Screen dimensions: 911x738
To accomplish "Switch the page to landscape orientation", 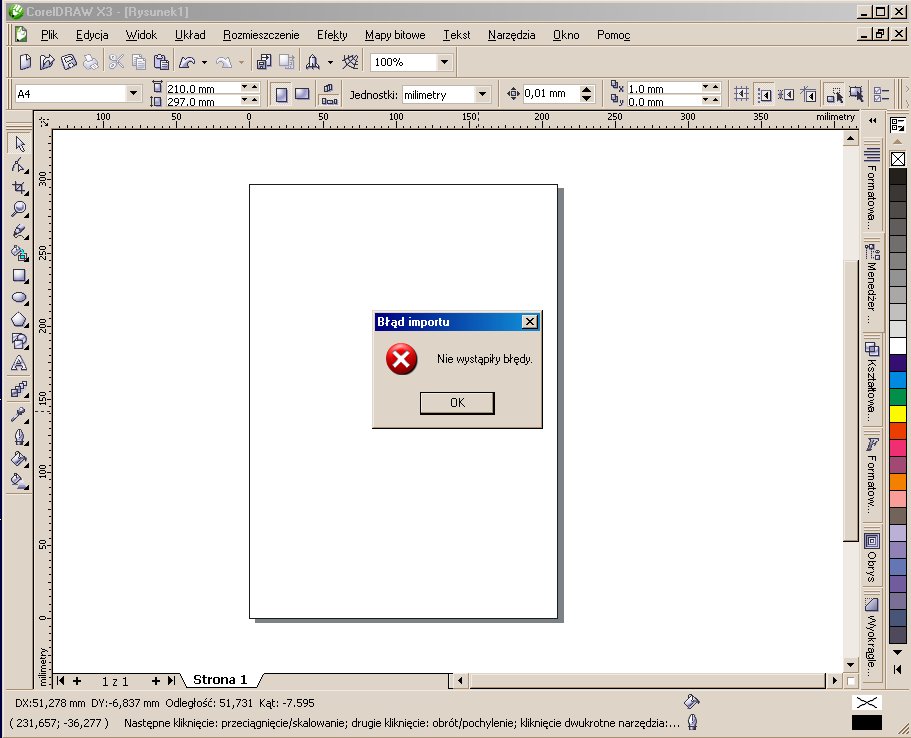I will pos(302,94).
